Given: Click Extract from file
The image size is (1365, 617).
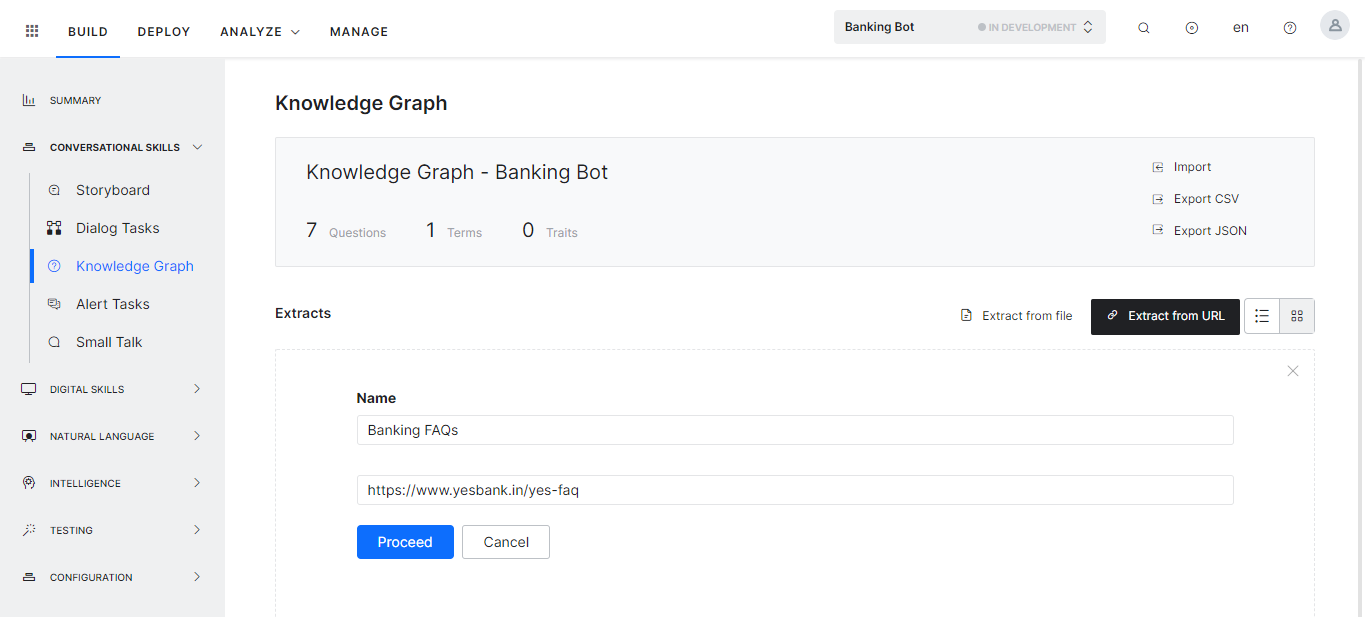Looking at the screenshot, I should click(1016, 315).
